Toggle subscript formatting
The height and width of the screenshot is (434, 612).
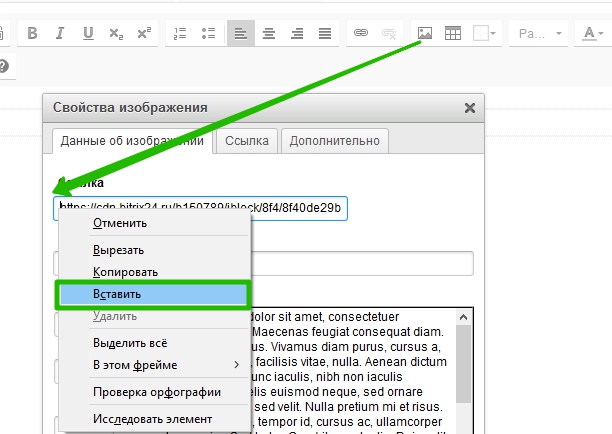(116, 33)
